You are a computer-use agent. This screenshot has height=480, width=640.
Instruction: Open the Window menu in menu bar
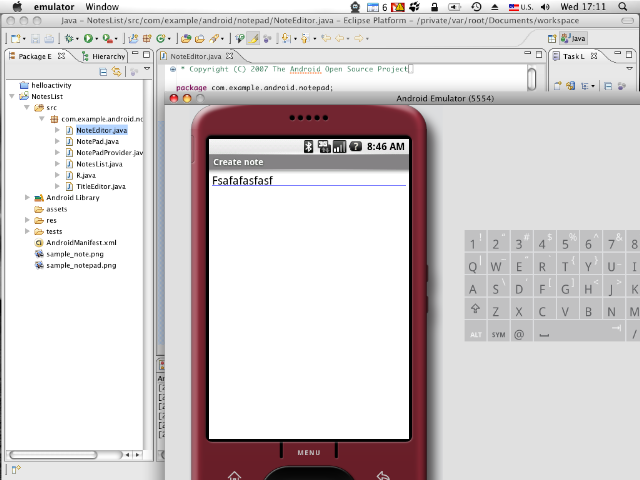pyautogui.click(x=102, y=7)
